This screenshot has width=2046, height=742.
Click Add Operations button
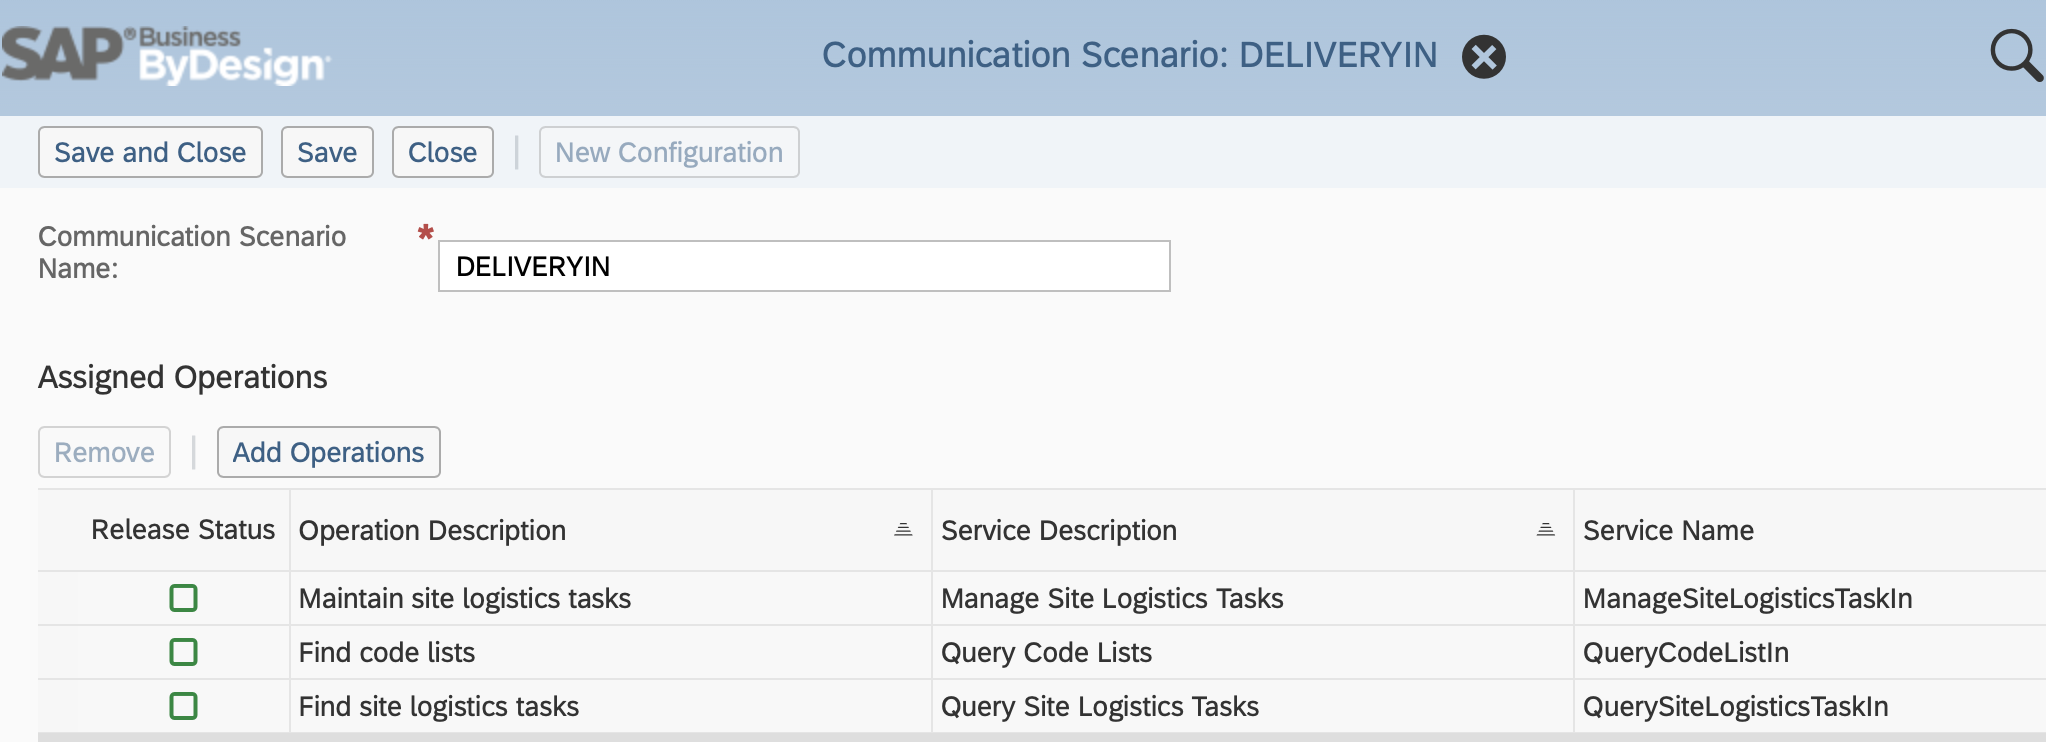[328, 452]
